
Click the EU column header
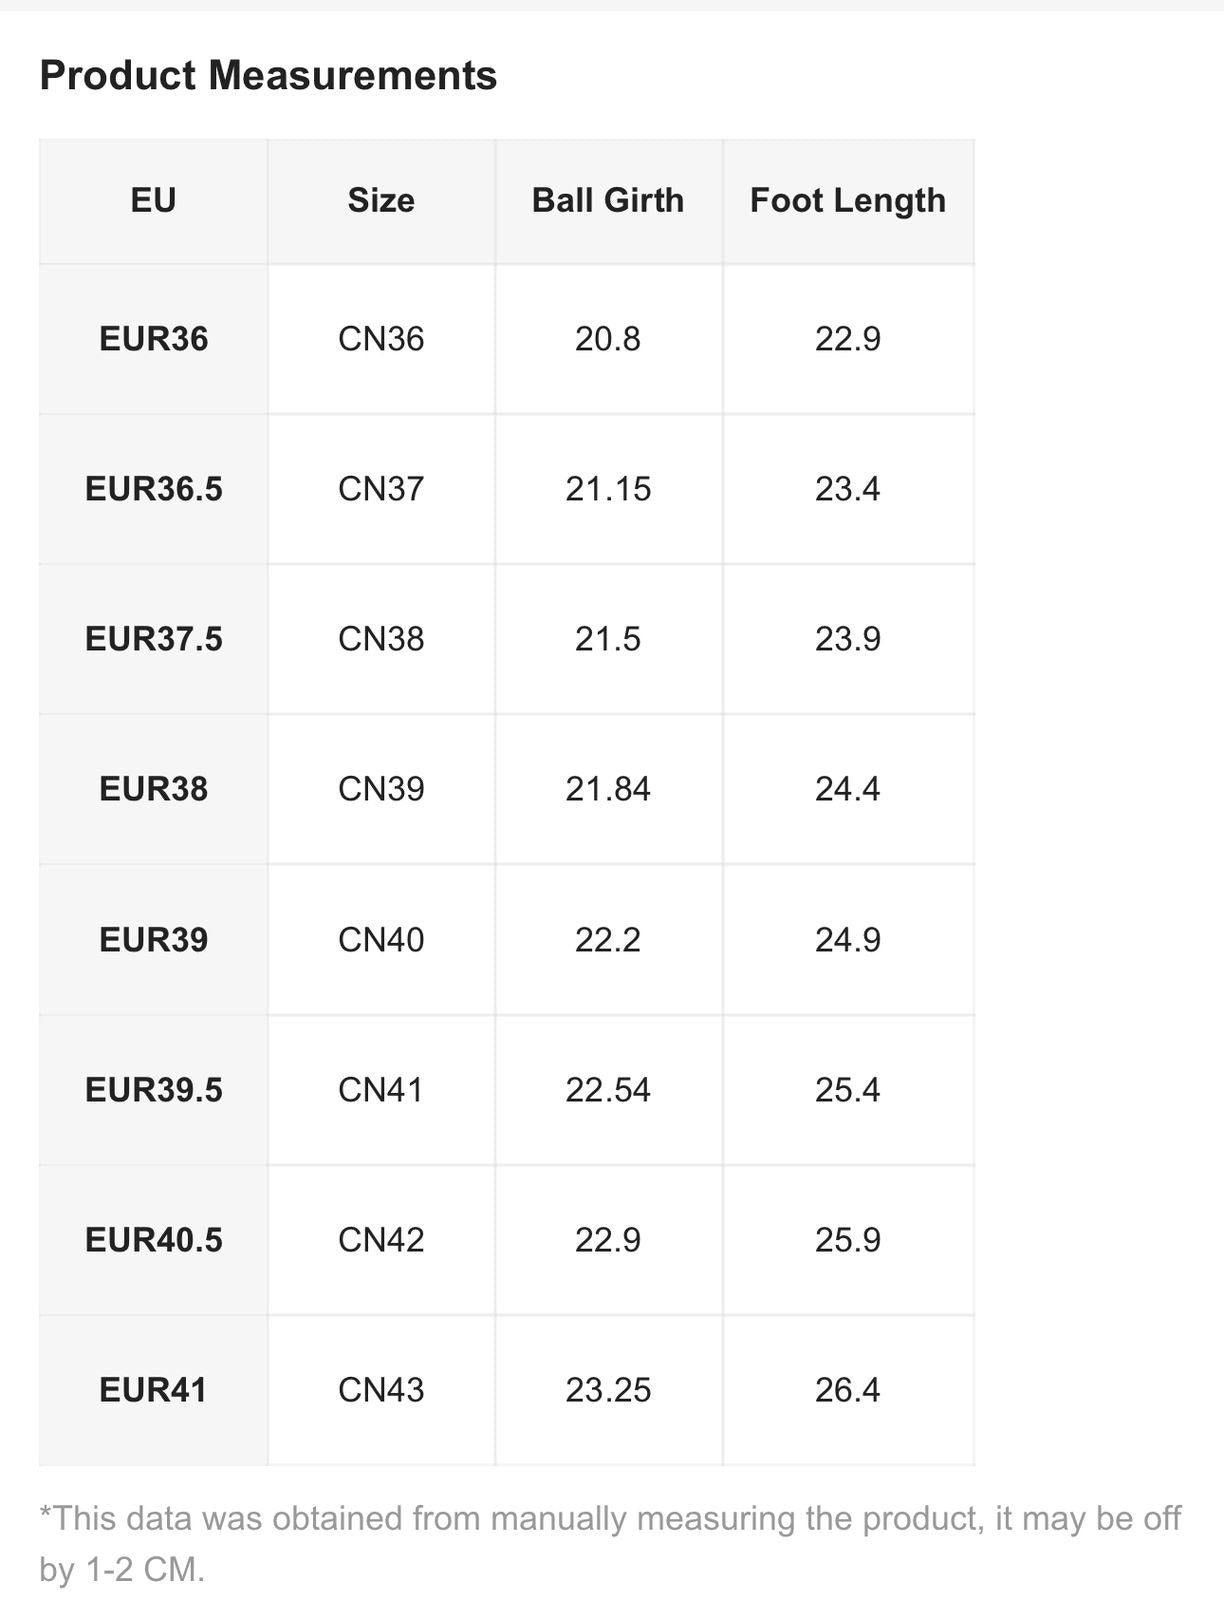pyautogui.click(x=153, y=200)
